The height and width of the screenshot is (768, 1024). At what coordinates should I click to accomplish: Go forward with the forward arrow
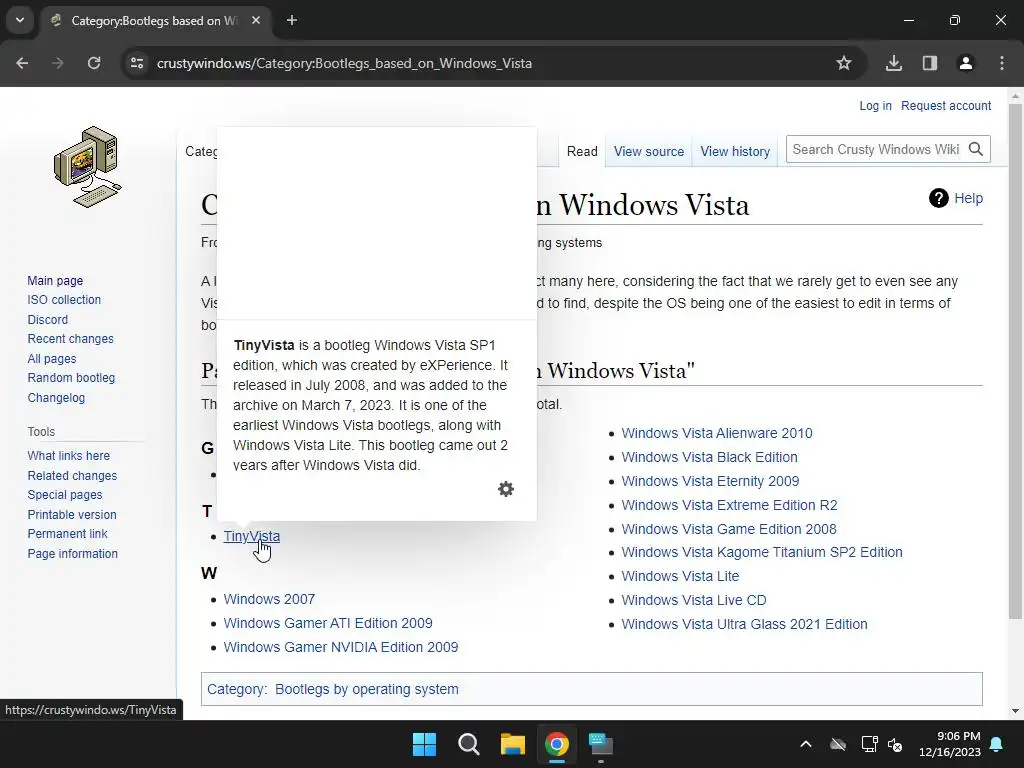click(58, 63)
